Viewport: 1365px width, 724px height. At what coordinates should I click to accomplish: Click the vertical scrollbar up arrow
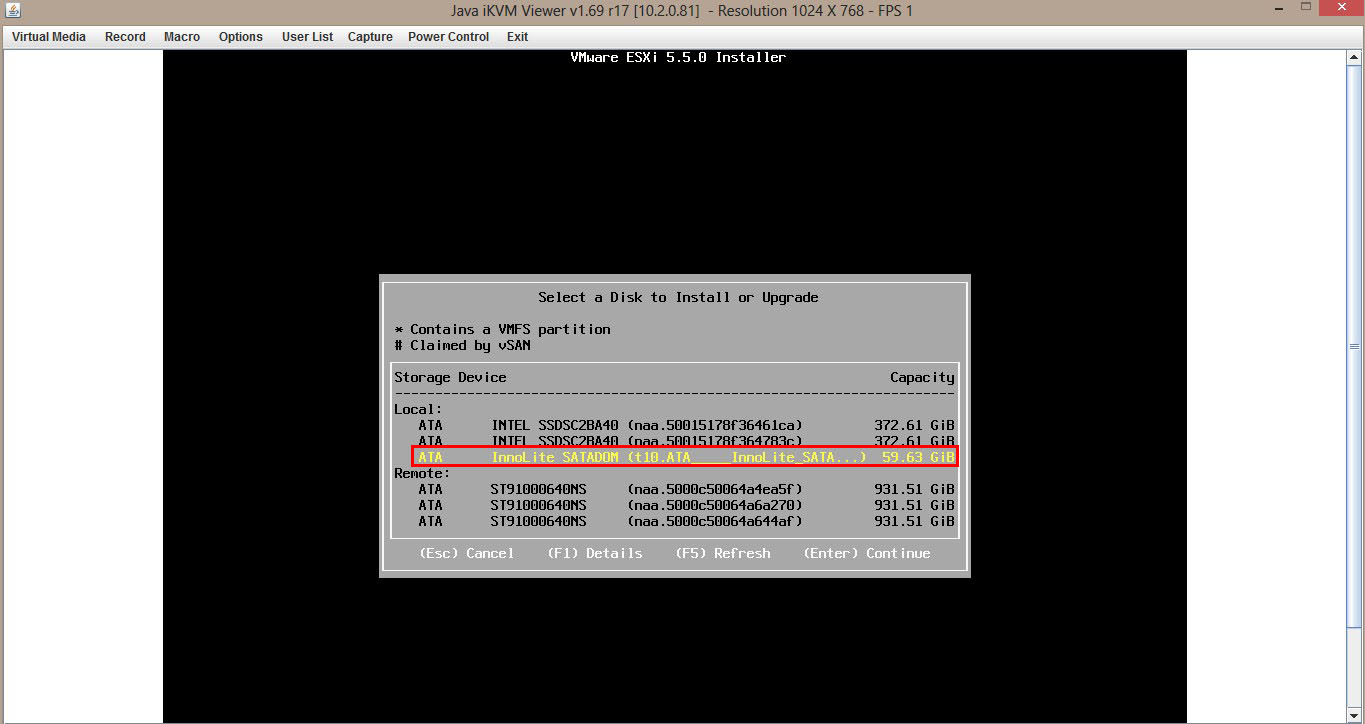pyautogui.click(x=1355, y=57)
